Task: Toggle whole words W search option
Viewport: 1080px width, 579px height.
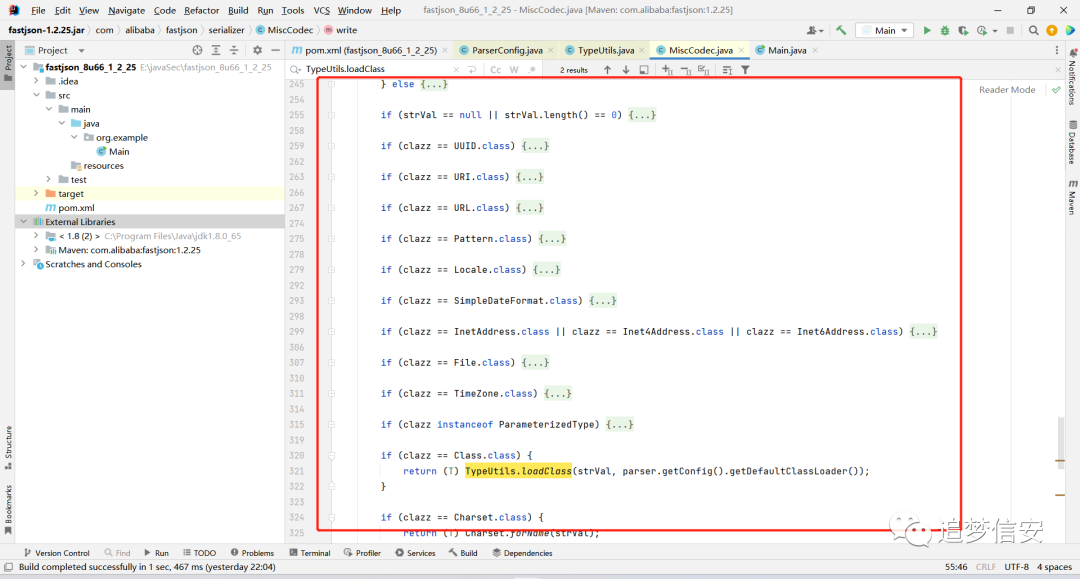Action: (x=514, y=70)
